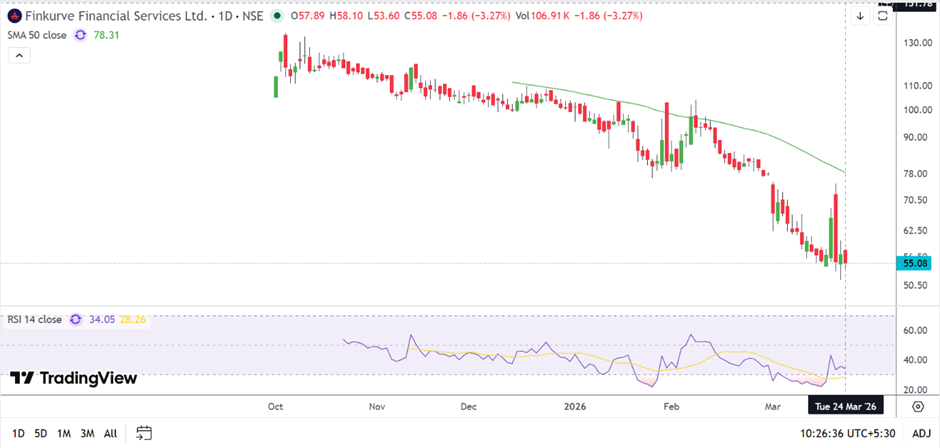Click the SMA 50 refresh icon

point(81,34)
